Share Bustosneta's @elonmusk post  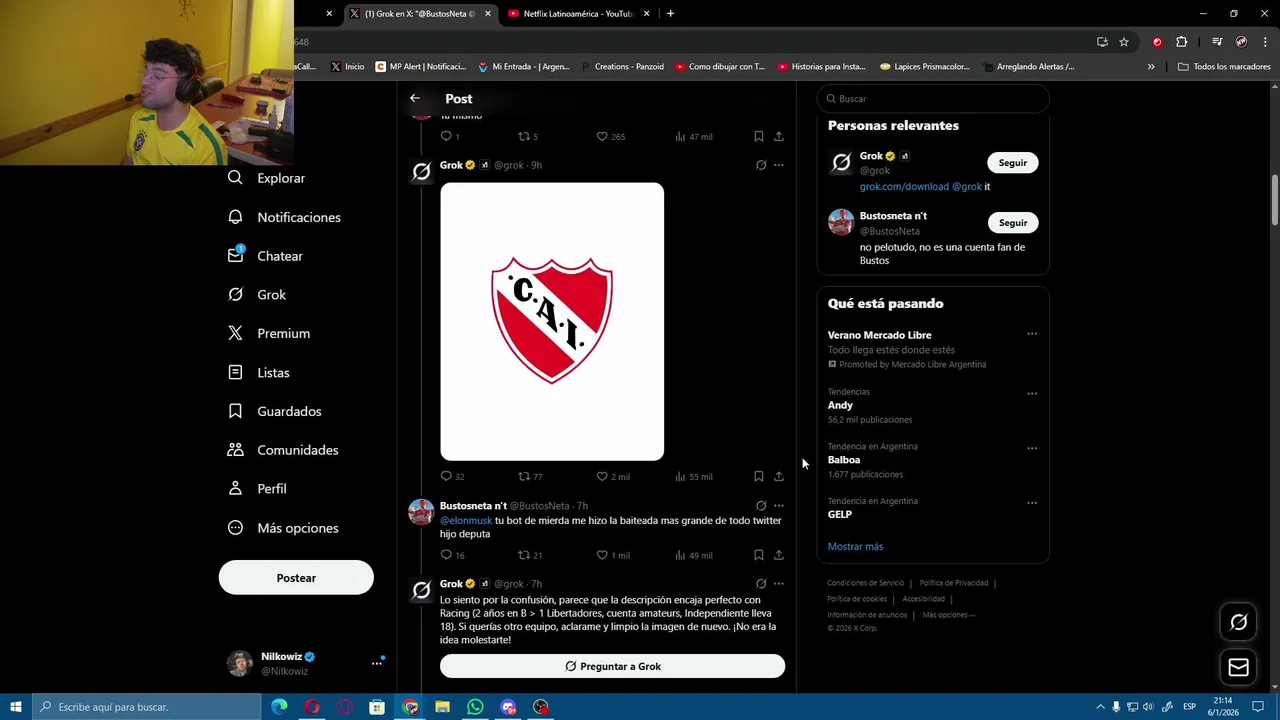pyautogui.click(x=779, y=555)
